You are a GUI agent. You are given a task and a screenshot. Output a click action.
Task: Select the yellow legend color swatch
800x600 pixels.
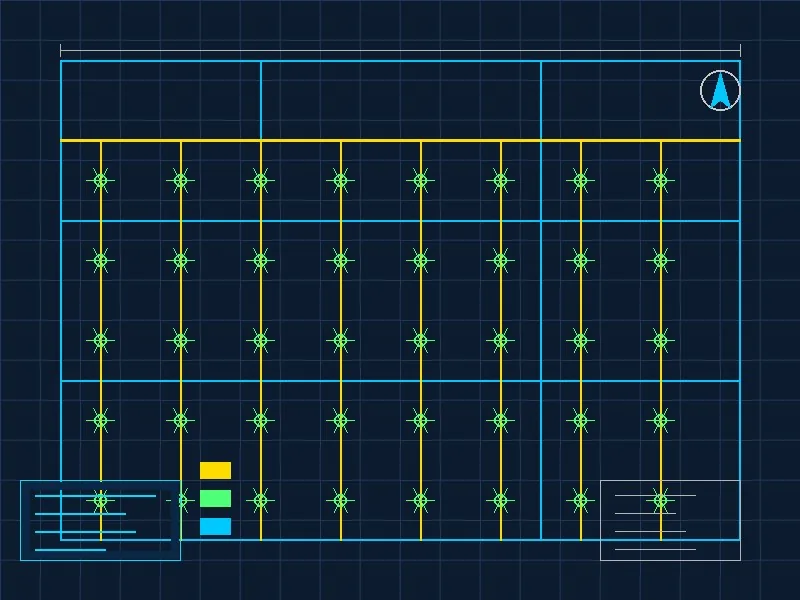coord(215,470)
